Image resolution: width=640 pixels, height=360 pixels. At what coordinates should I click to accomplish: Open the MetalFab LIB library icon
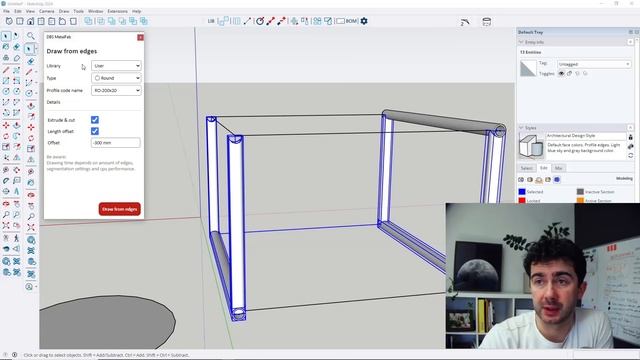click(211, 21)
